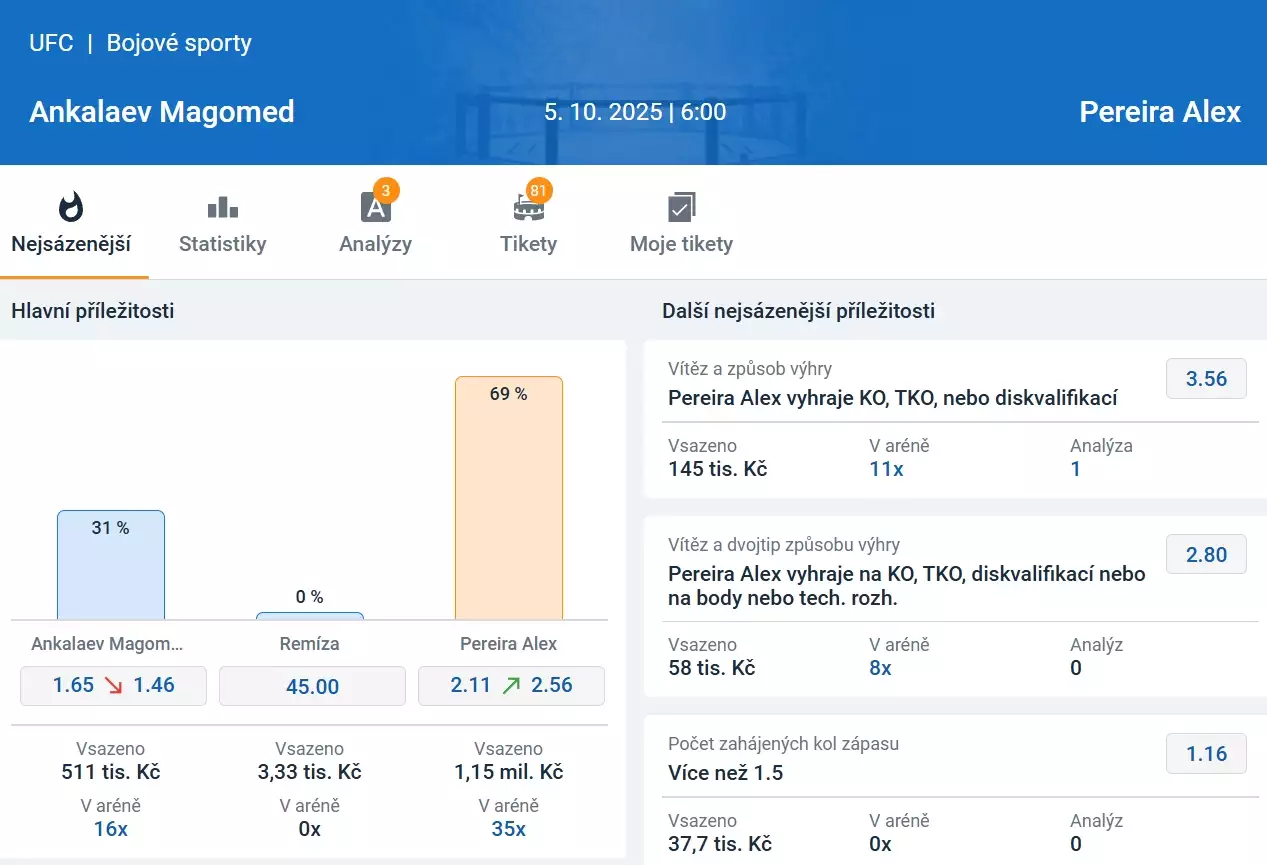
Task: Click the arena Tikety icon with badge 81
Action: click(x=528, y=207)
